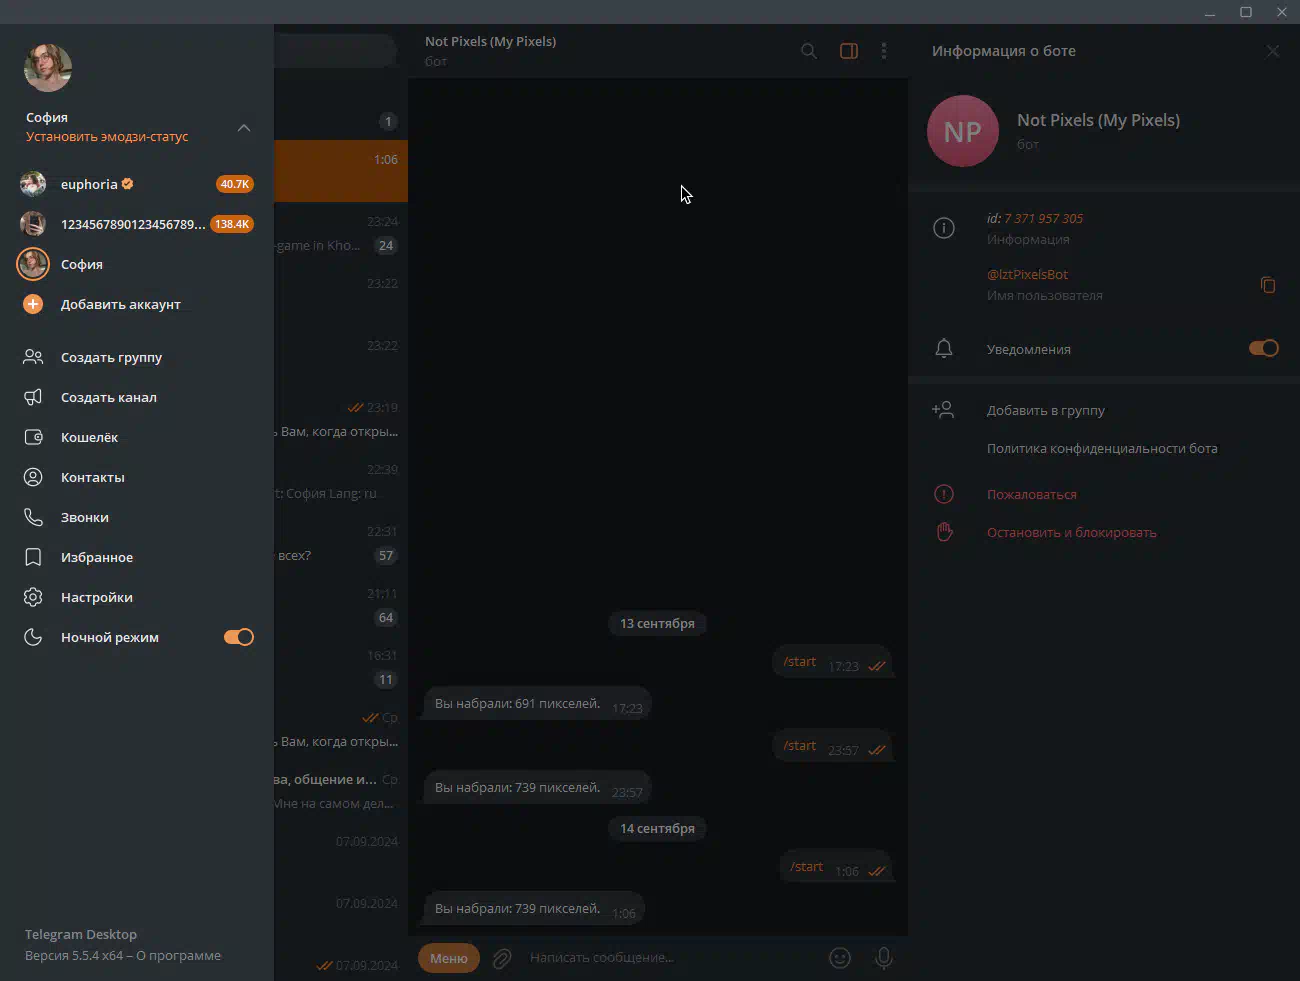Click Stop and block bot link
This screenshot has height=981, width=1300.
1071,532
